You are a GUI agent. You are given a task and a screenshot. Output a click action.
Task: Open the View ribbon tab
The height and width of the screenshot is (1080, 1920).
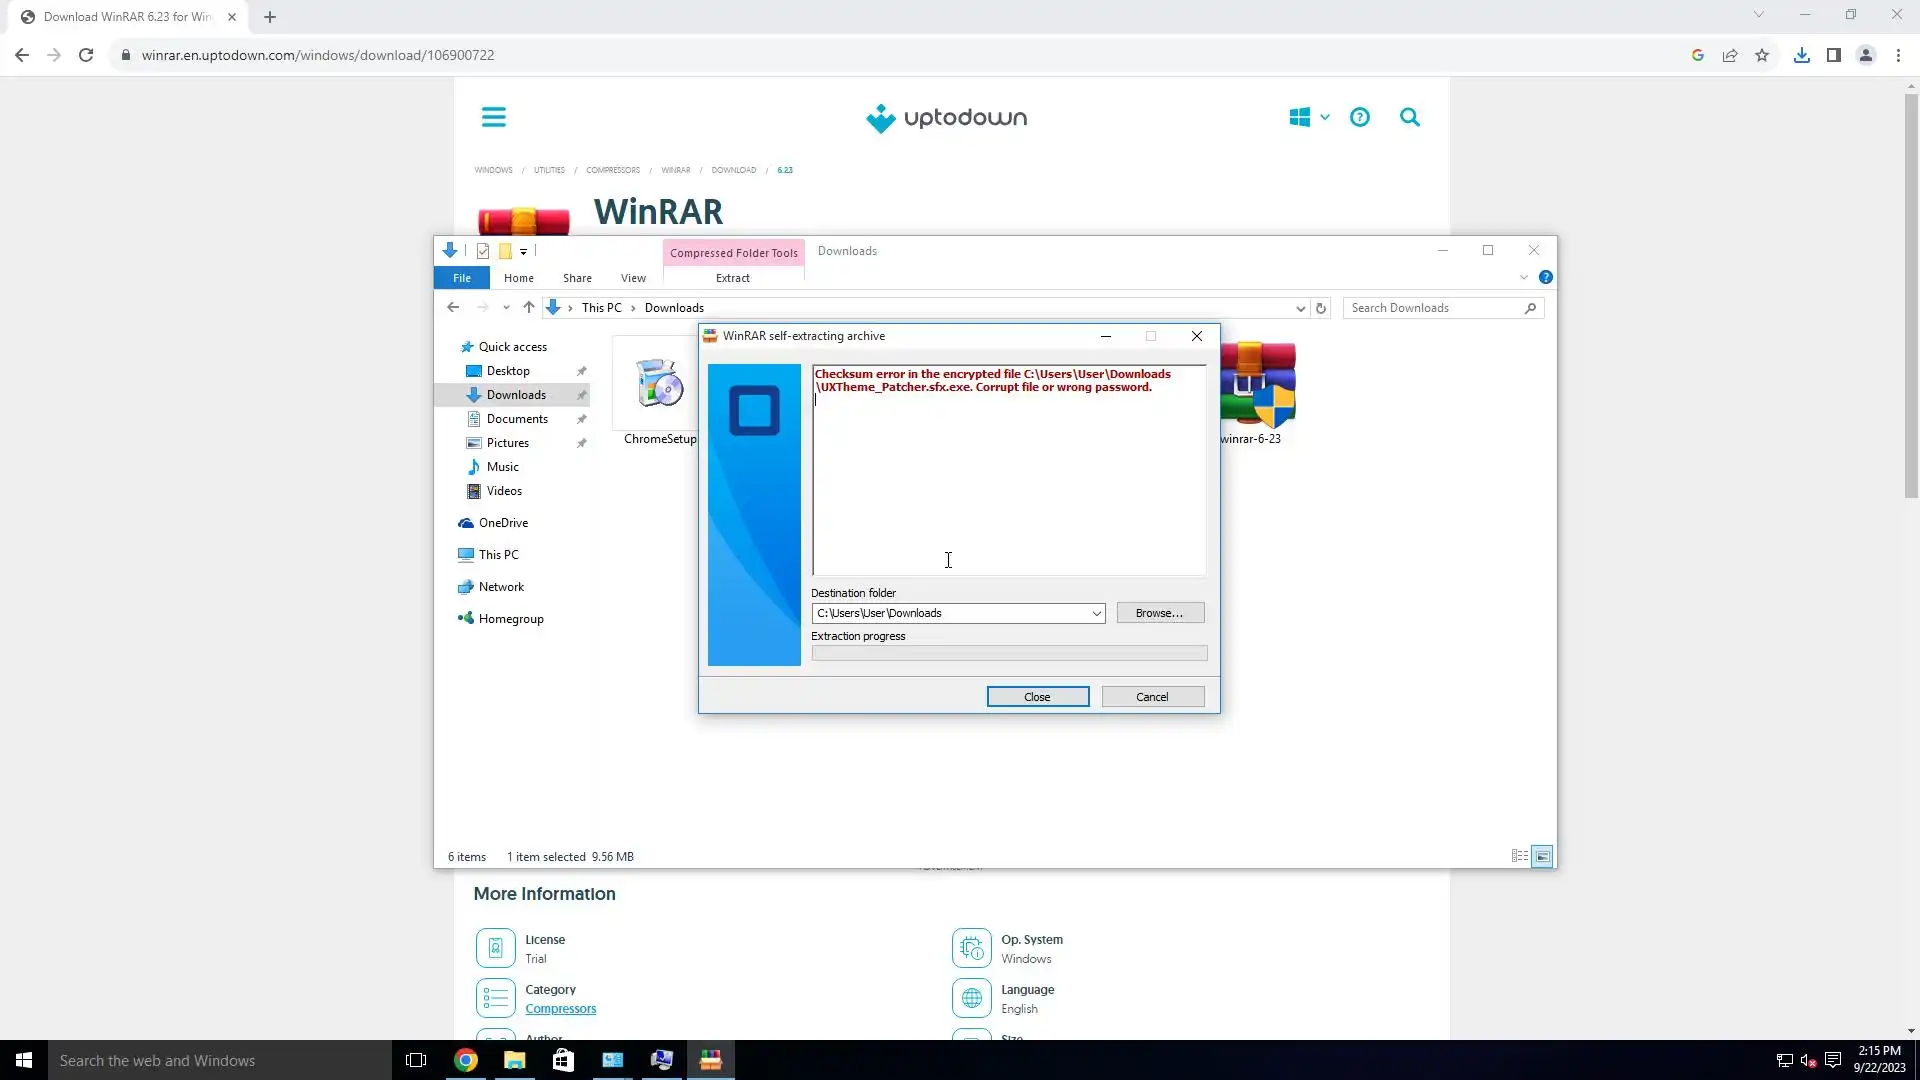pyautogui.click(x=633, y=278)
